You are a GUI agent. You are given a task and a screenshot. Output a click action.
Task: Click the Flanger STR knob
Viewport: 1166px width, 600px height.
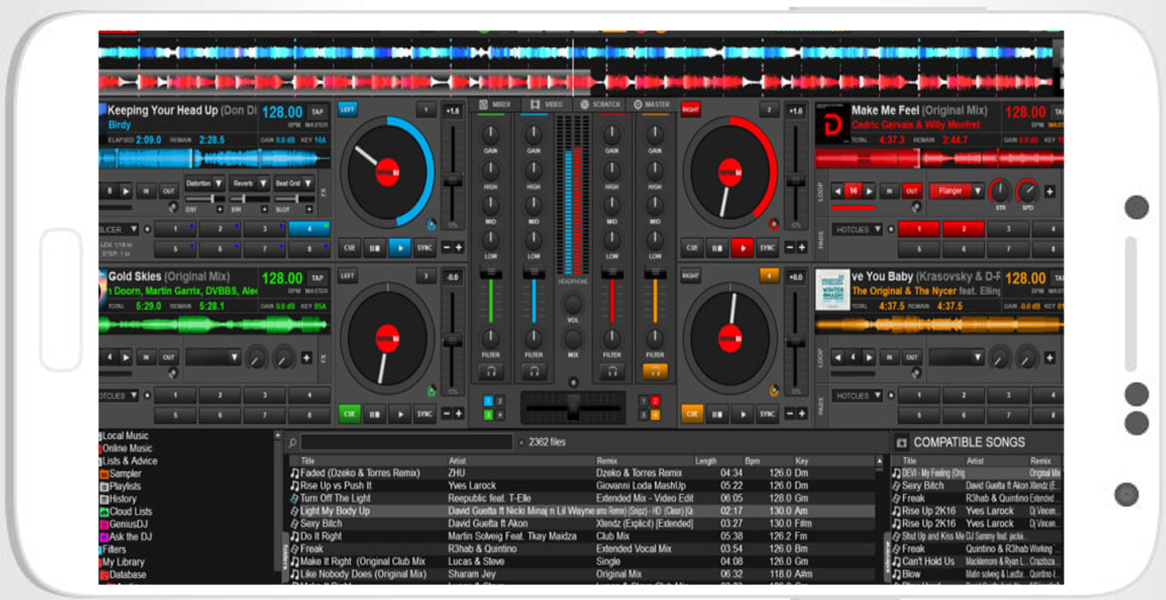pos(1000,191)
